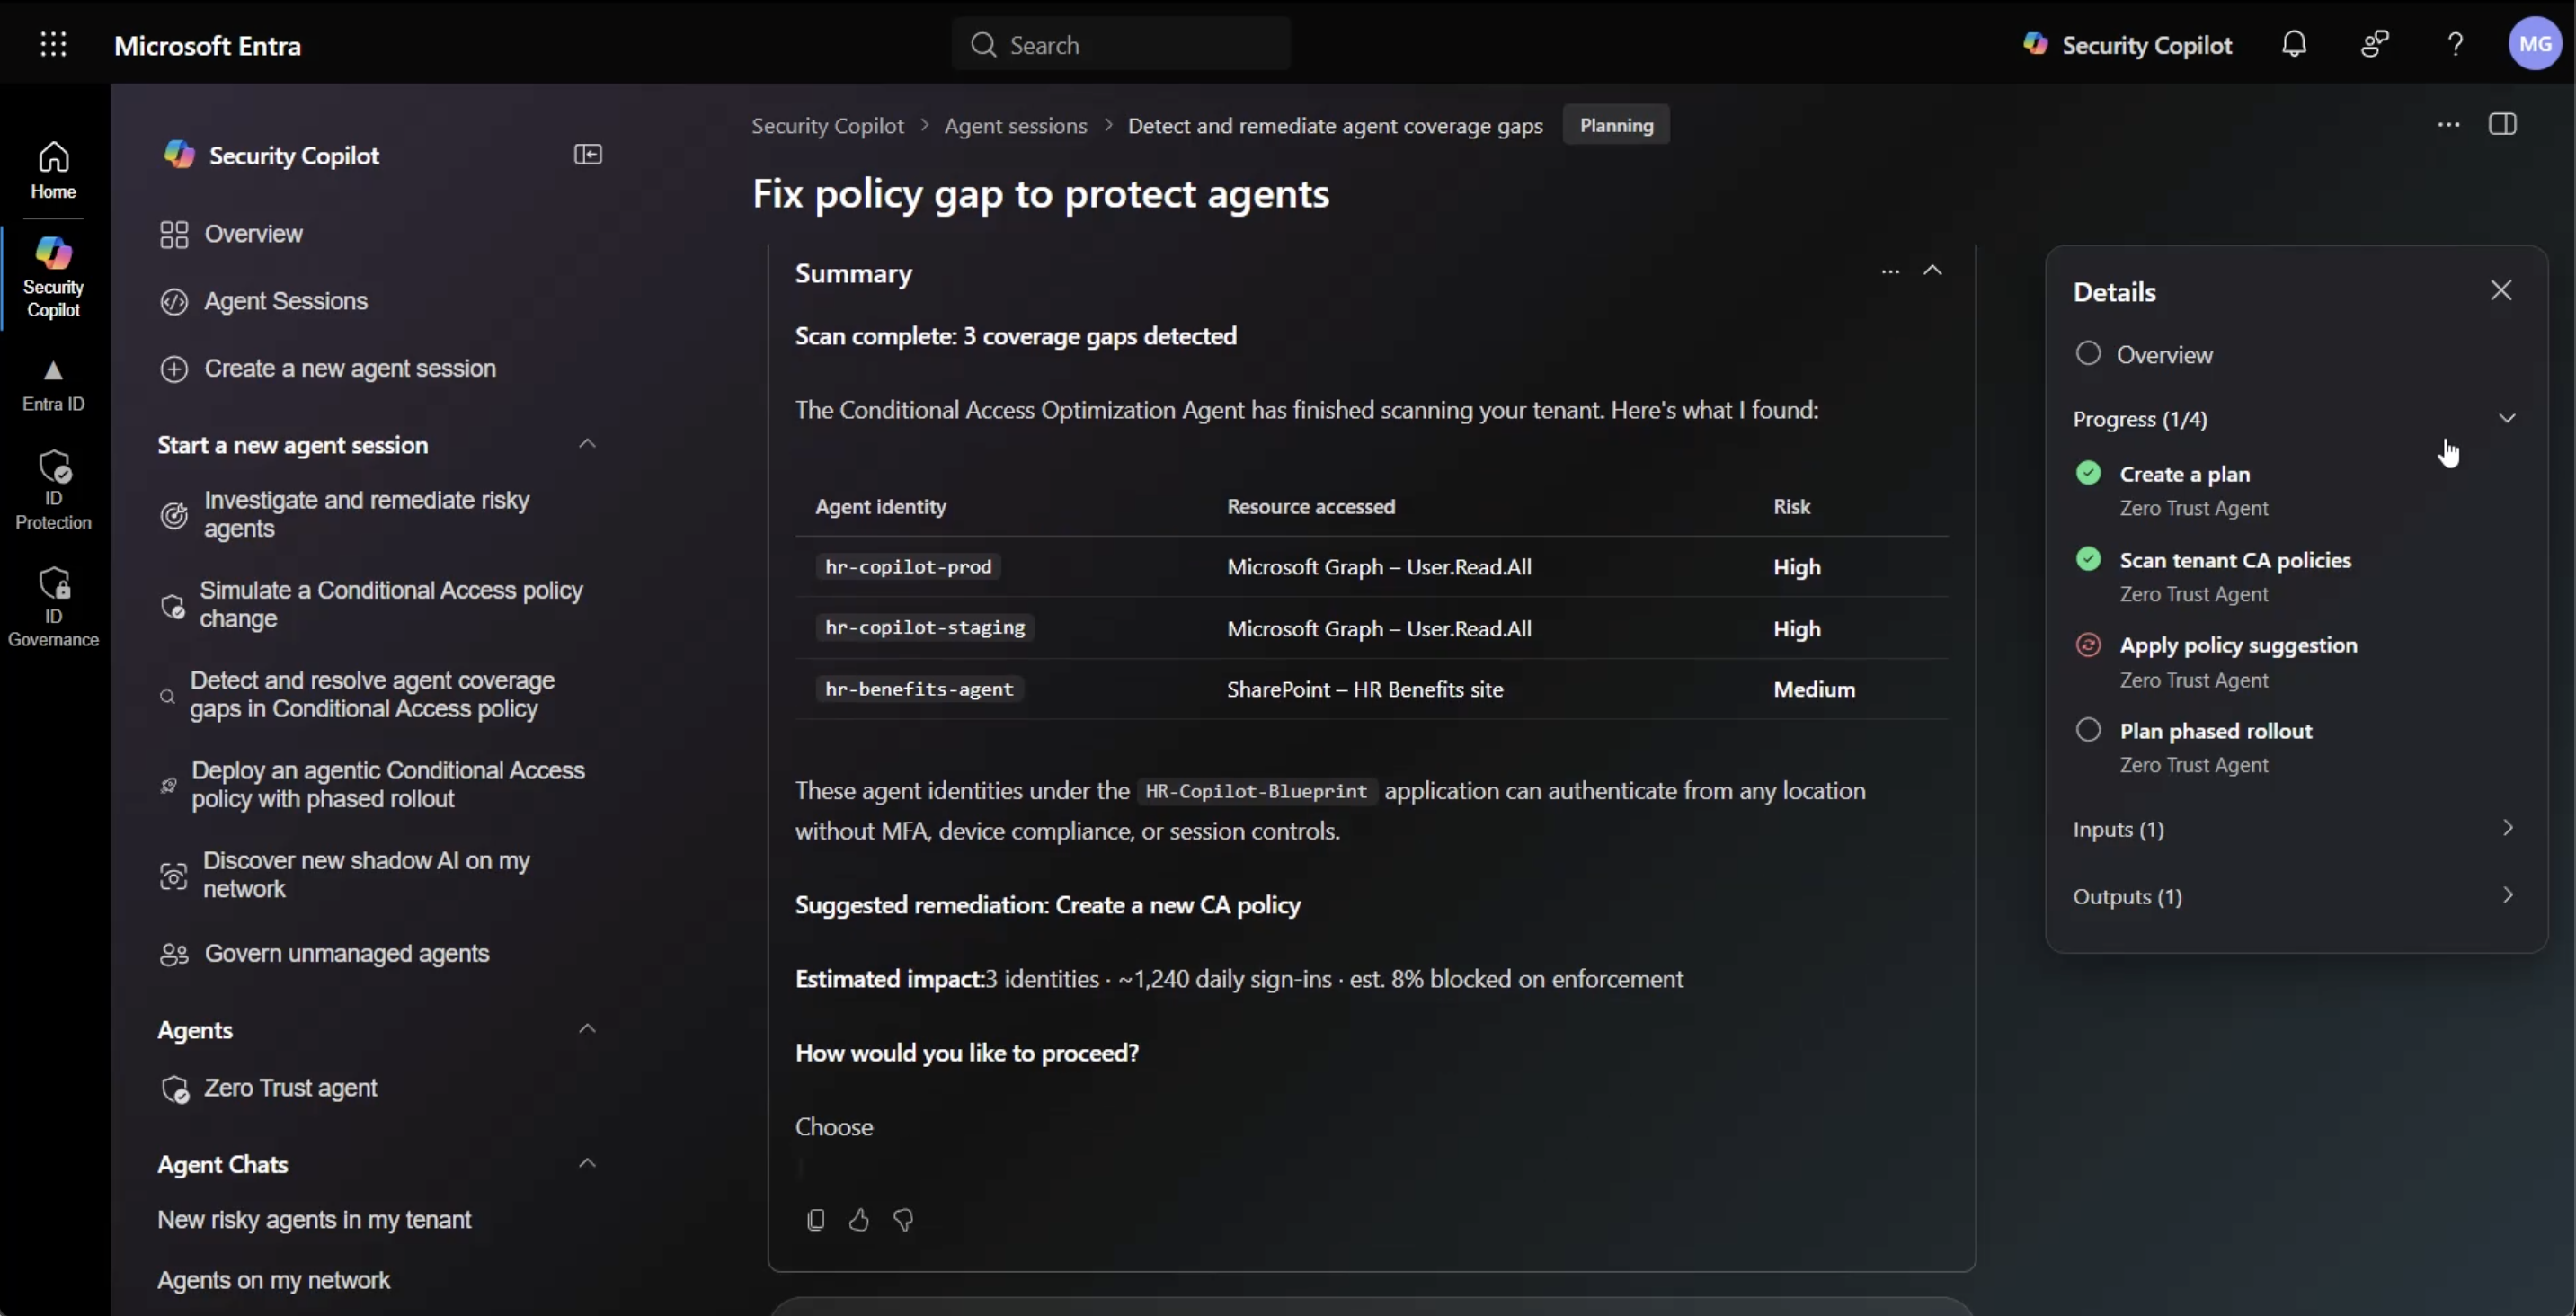Open ID Governance in left rail
Image resolution: width=2576 pixels, height=1316 pixels.
53,607
